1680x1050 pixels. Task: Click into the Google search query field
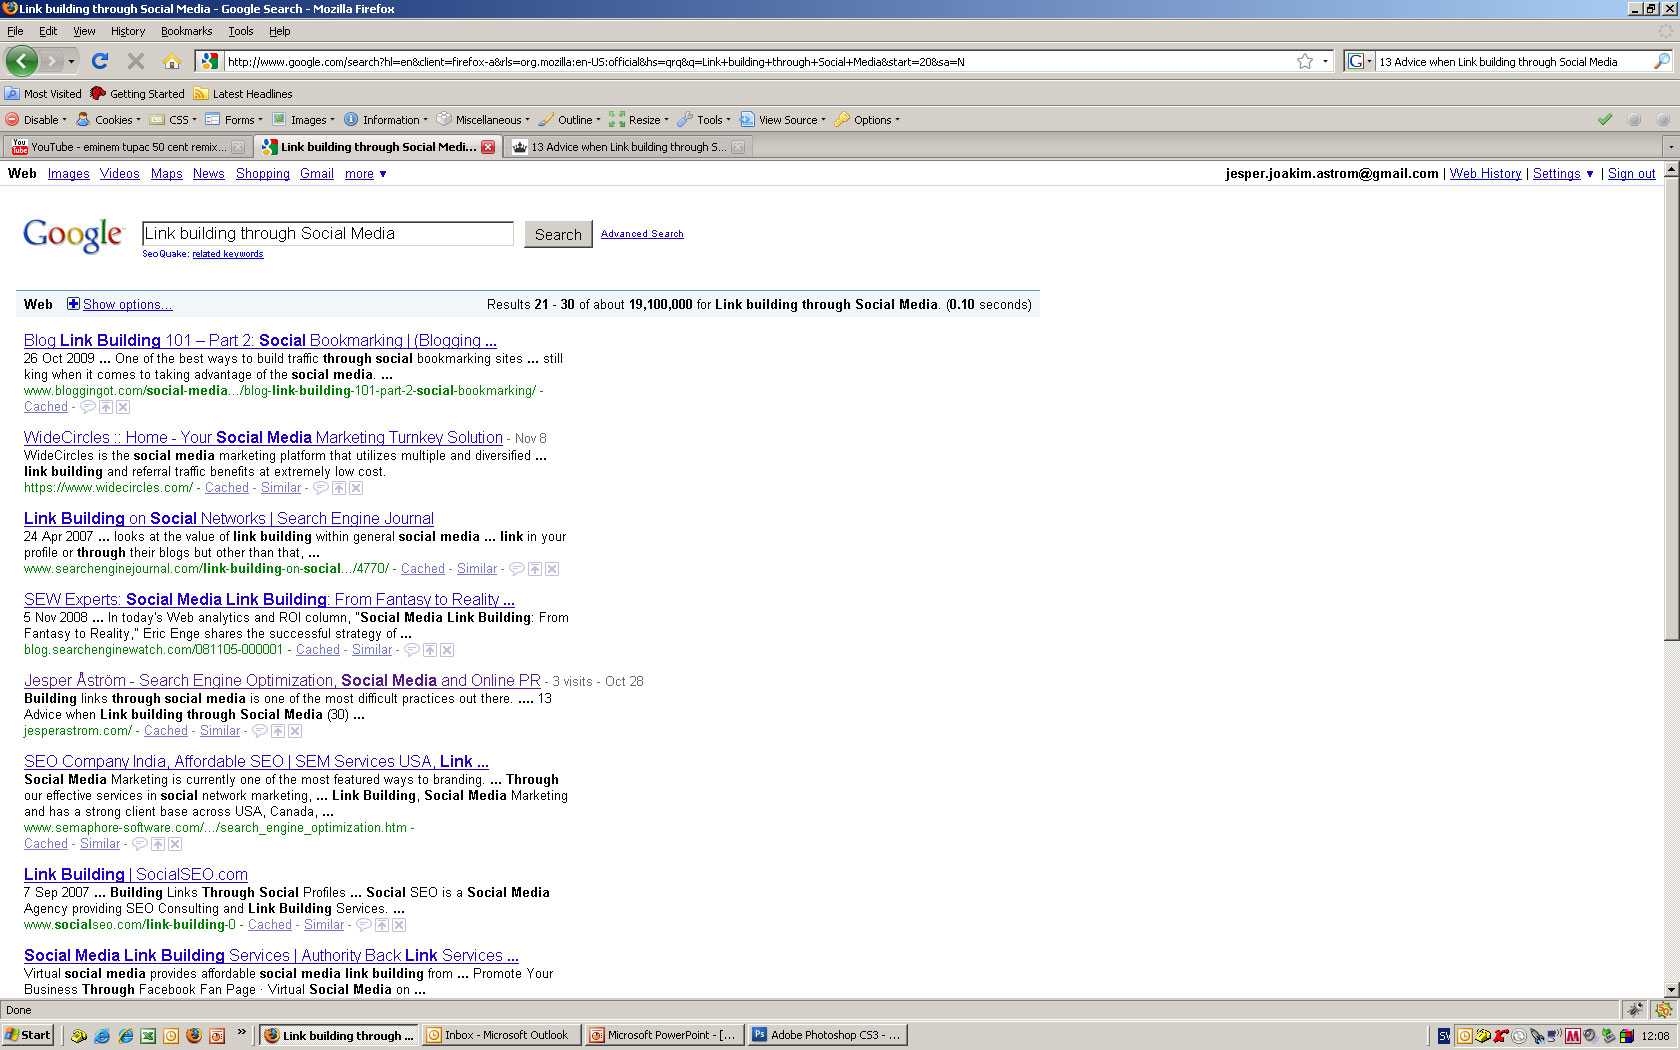click(x=328, y=234)
